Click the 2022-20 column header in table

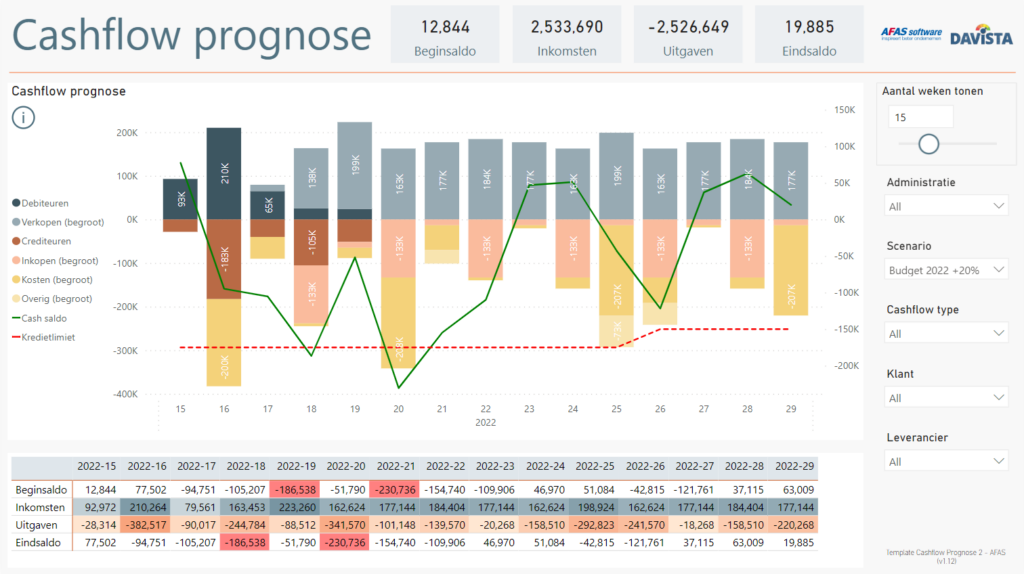(x=348, y=467)
